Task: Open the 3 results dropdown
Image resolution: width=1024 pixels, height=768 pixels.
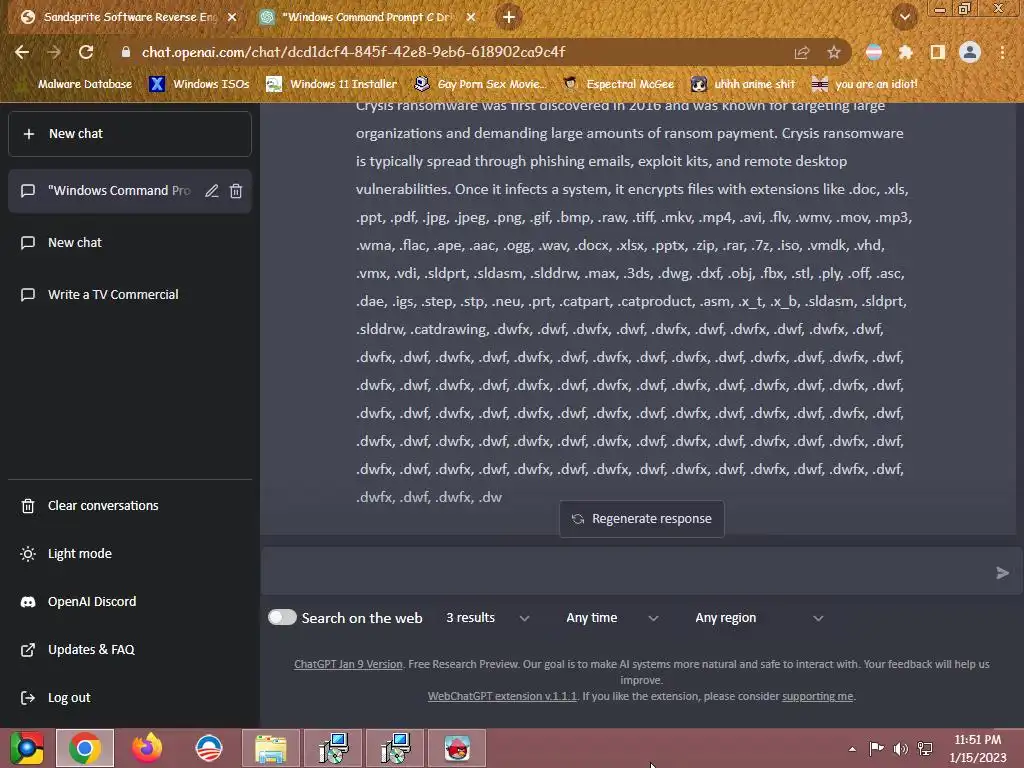Action: (487, 618)
